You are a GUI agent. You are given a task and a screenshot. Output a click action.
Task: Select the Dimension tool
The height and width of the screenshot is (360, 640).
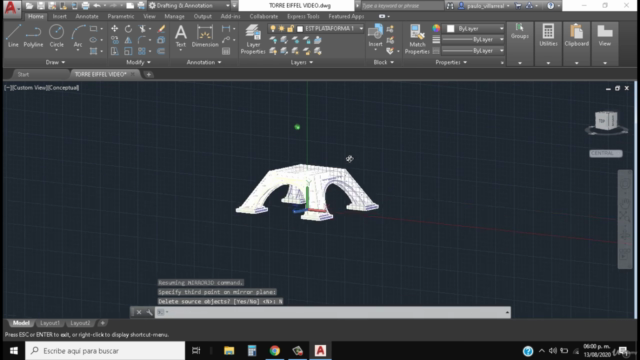tap(205, 36)
